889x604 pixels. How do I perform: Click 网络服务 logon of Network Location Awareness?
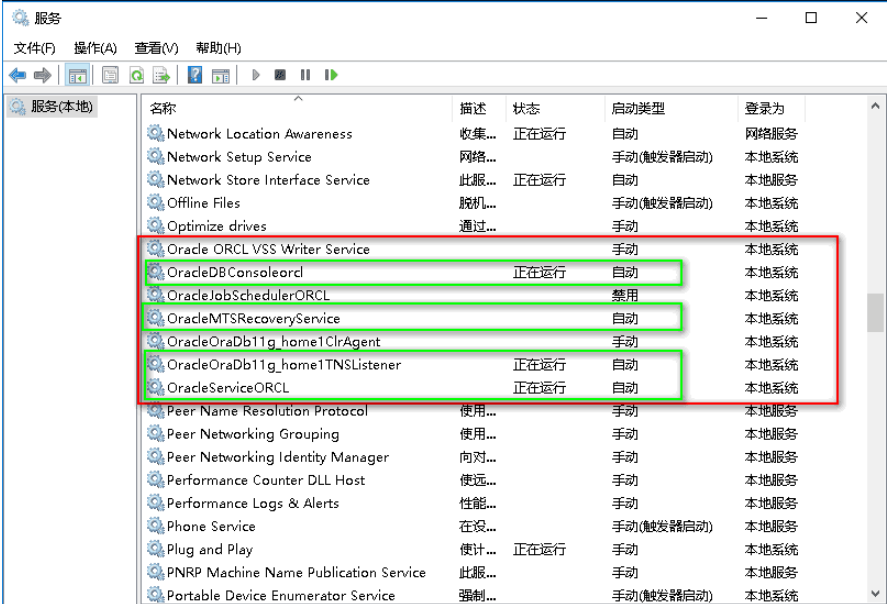(x=771, y=134)
